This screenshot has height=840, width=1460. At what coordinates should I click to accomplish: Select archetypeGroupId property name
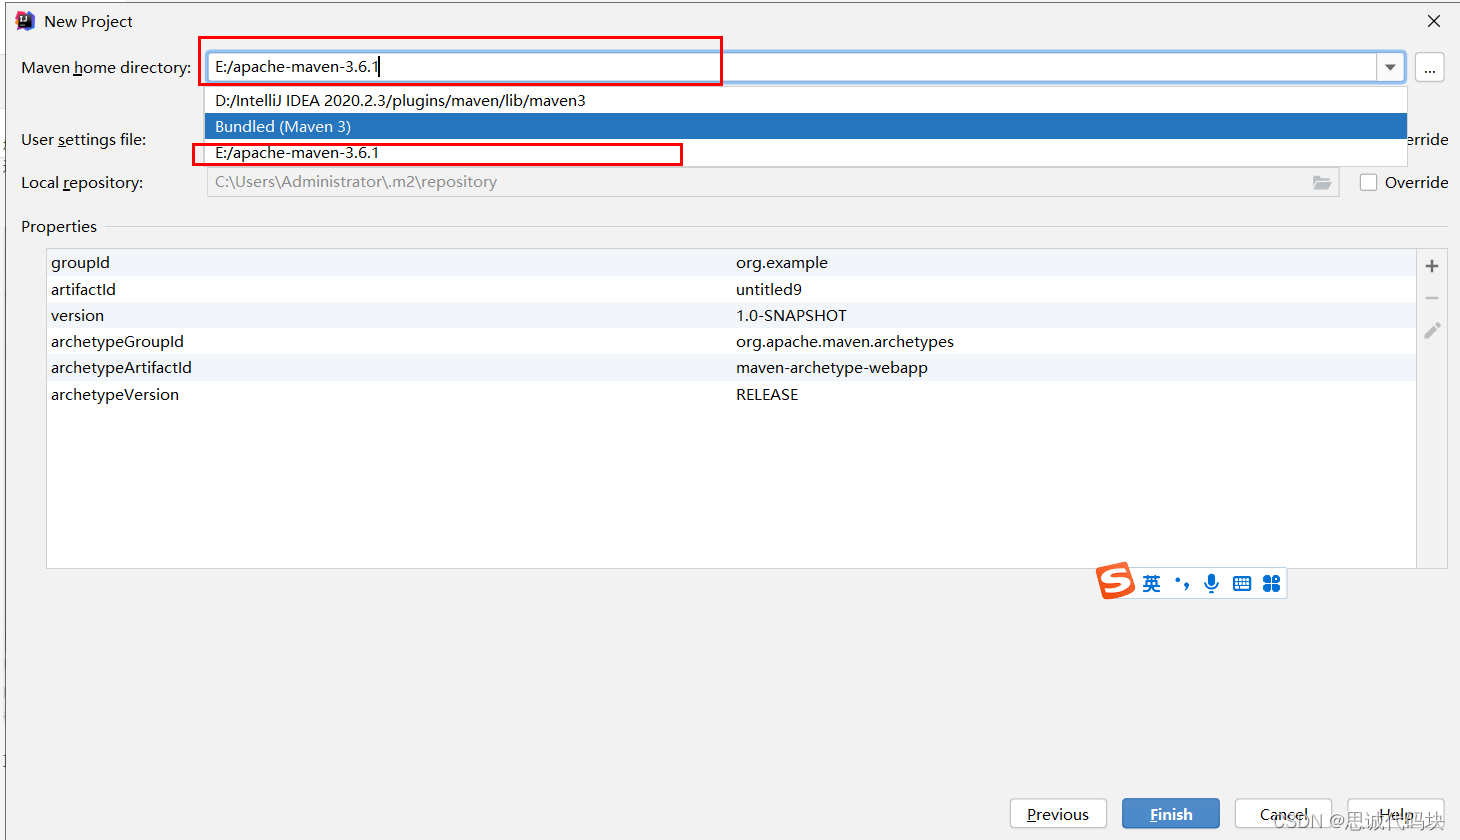[117, 342]
